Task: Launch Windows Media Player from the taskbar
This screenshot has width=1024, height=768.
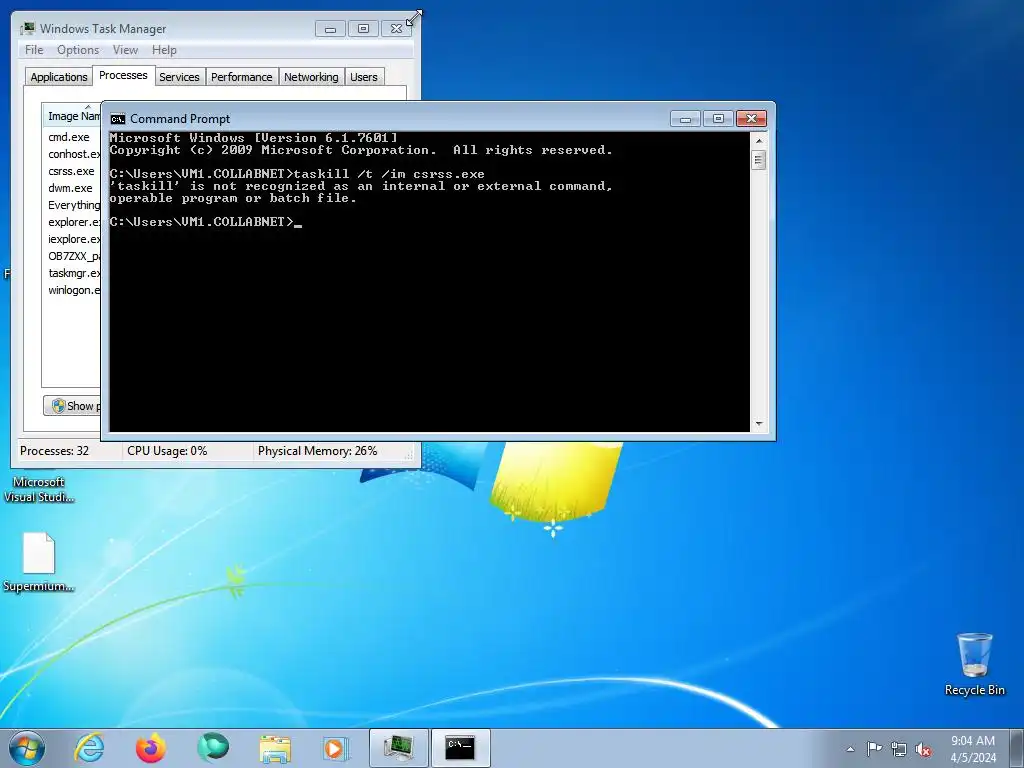Action: click(x=336, y=748)
